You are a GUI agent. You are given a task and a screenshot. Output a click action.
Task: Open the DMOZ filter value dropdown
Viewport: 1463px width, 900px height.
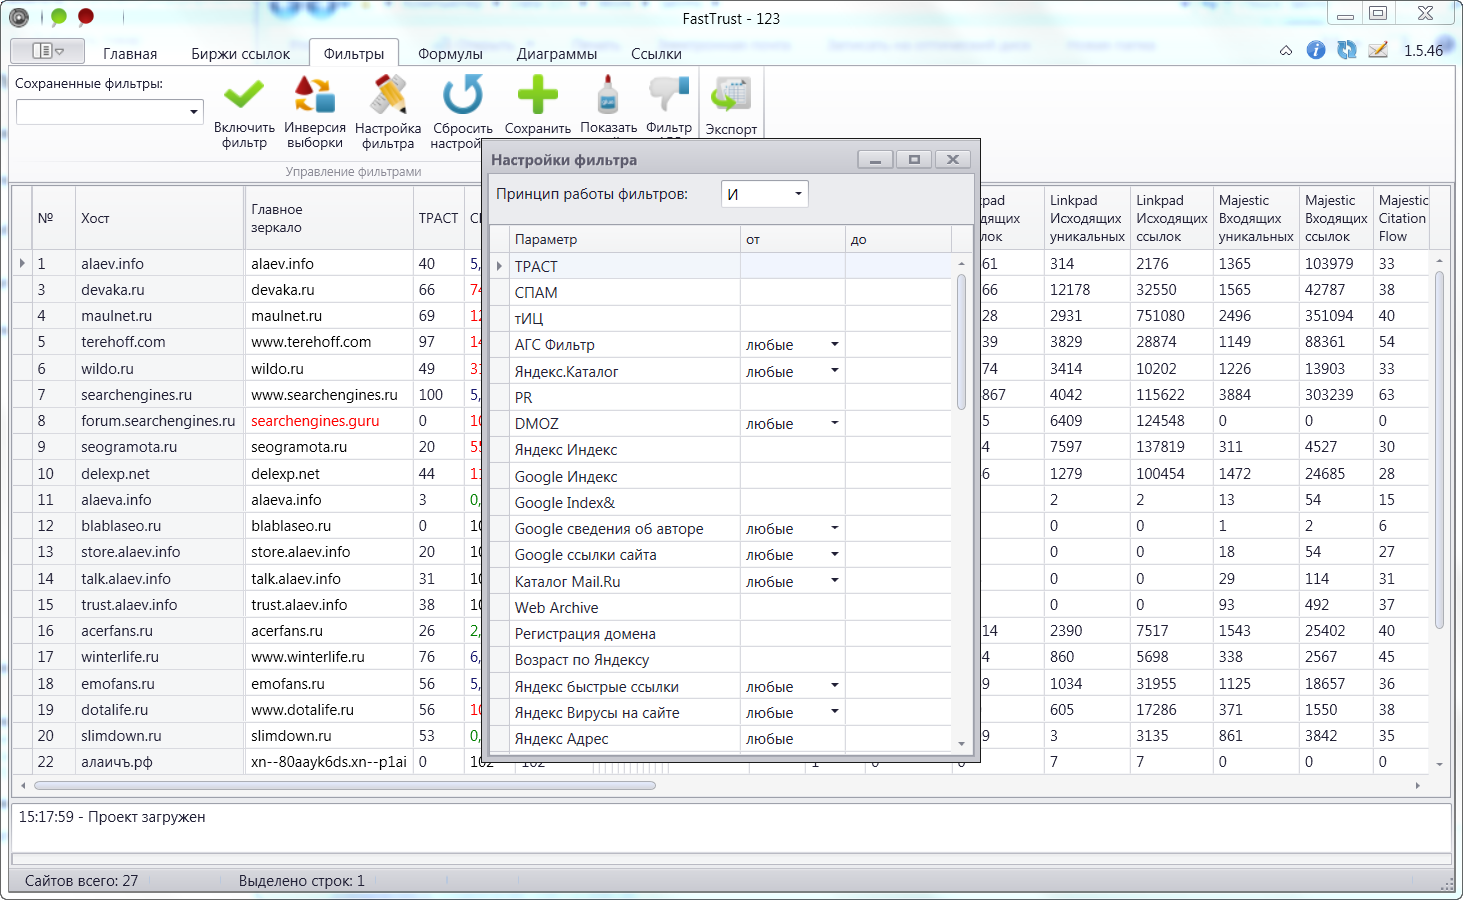tap(834, 424)
